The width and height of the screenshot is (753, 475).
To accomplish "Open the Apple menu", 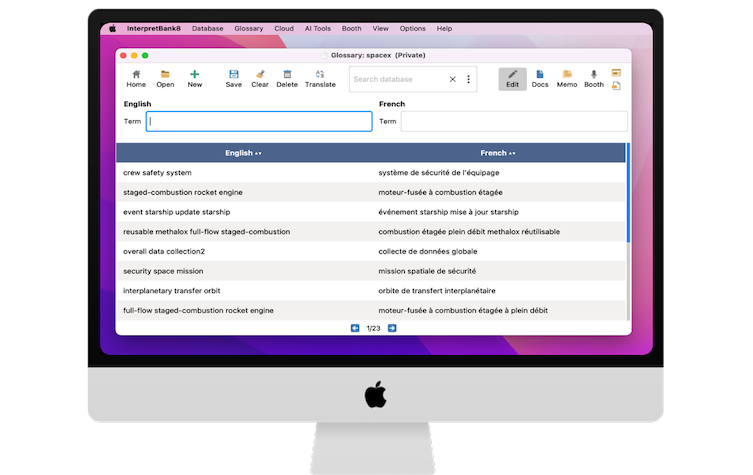I will pos(112,28).
